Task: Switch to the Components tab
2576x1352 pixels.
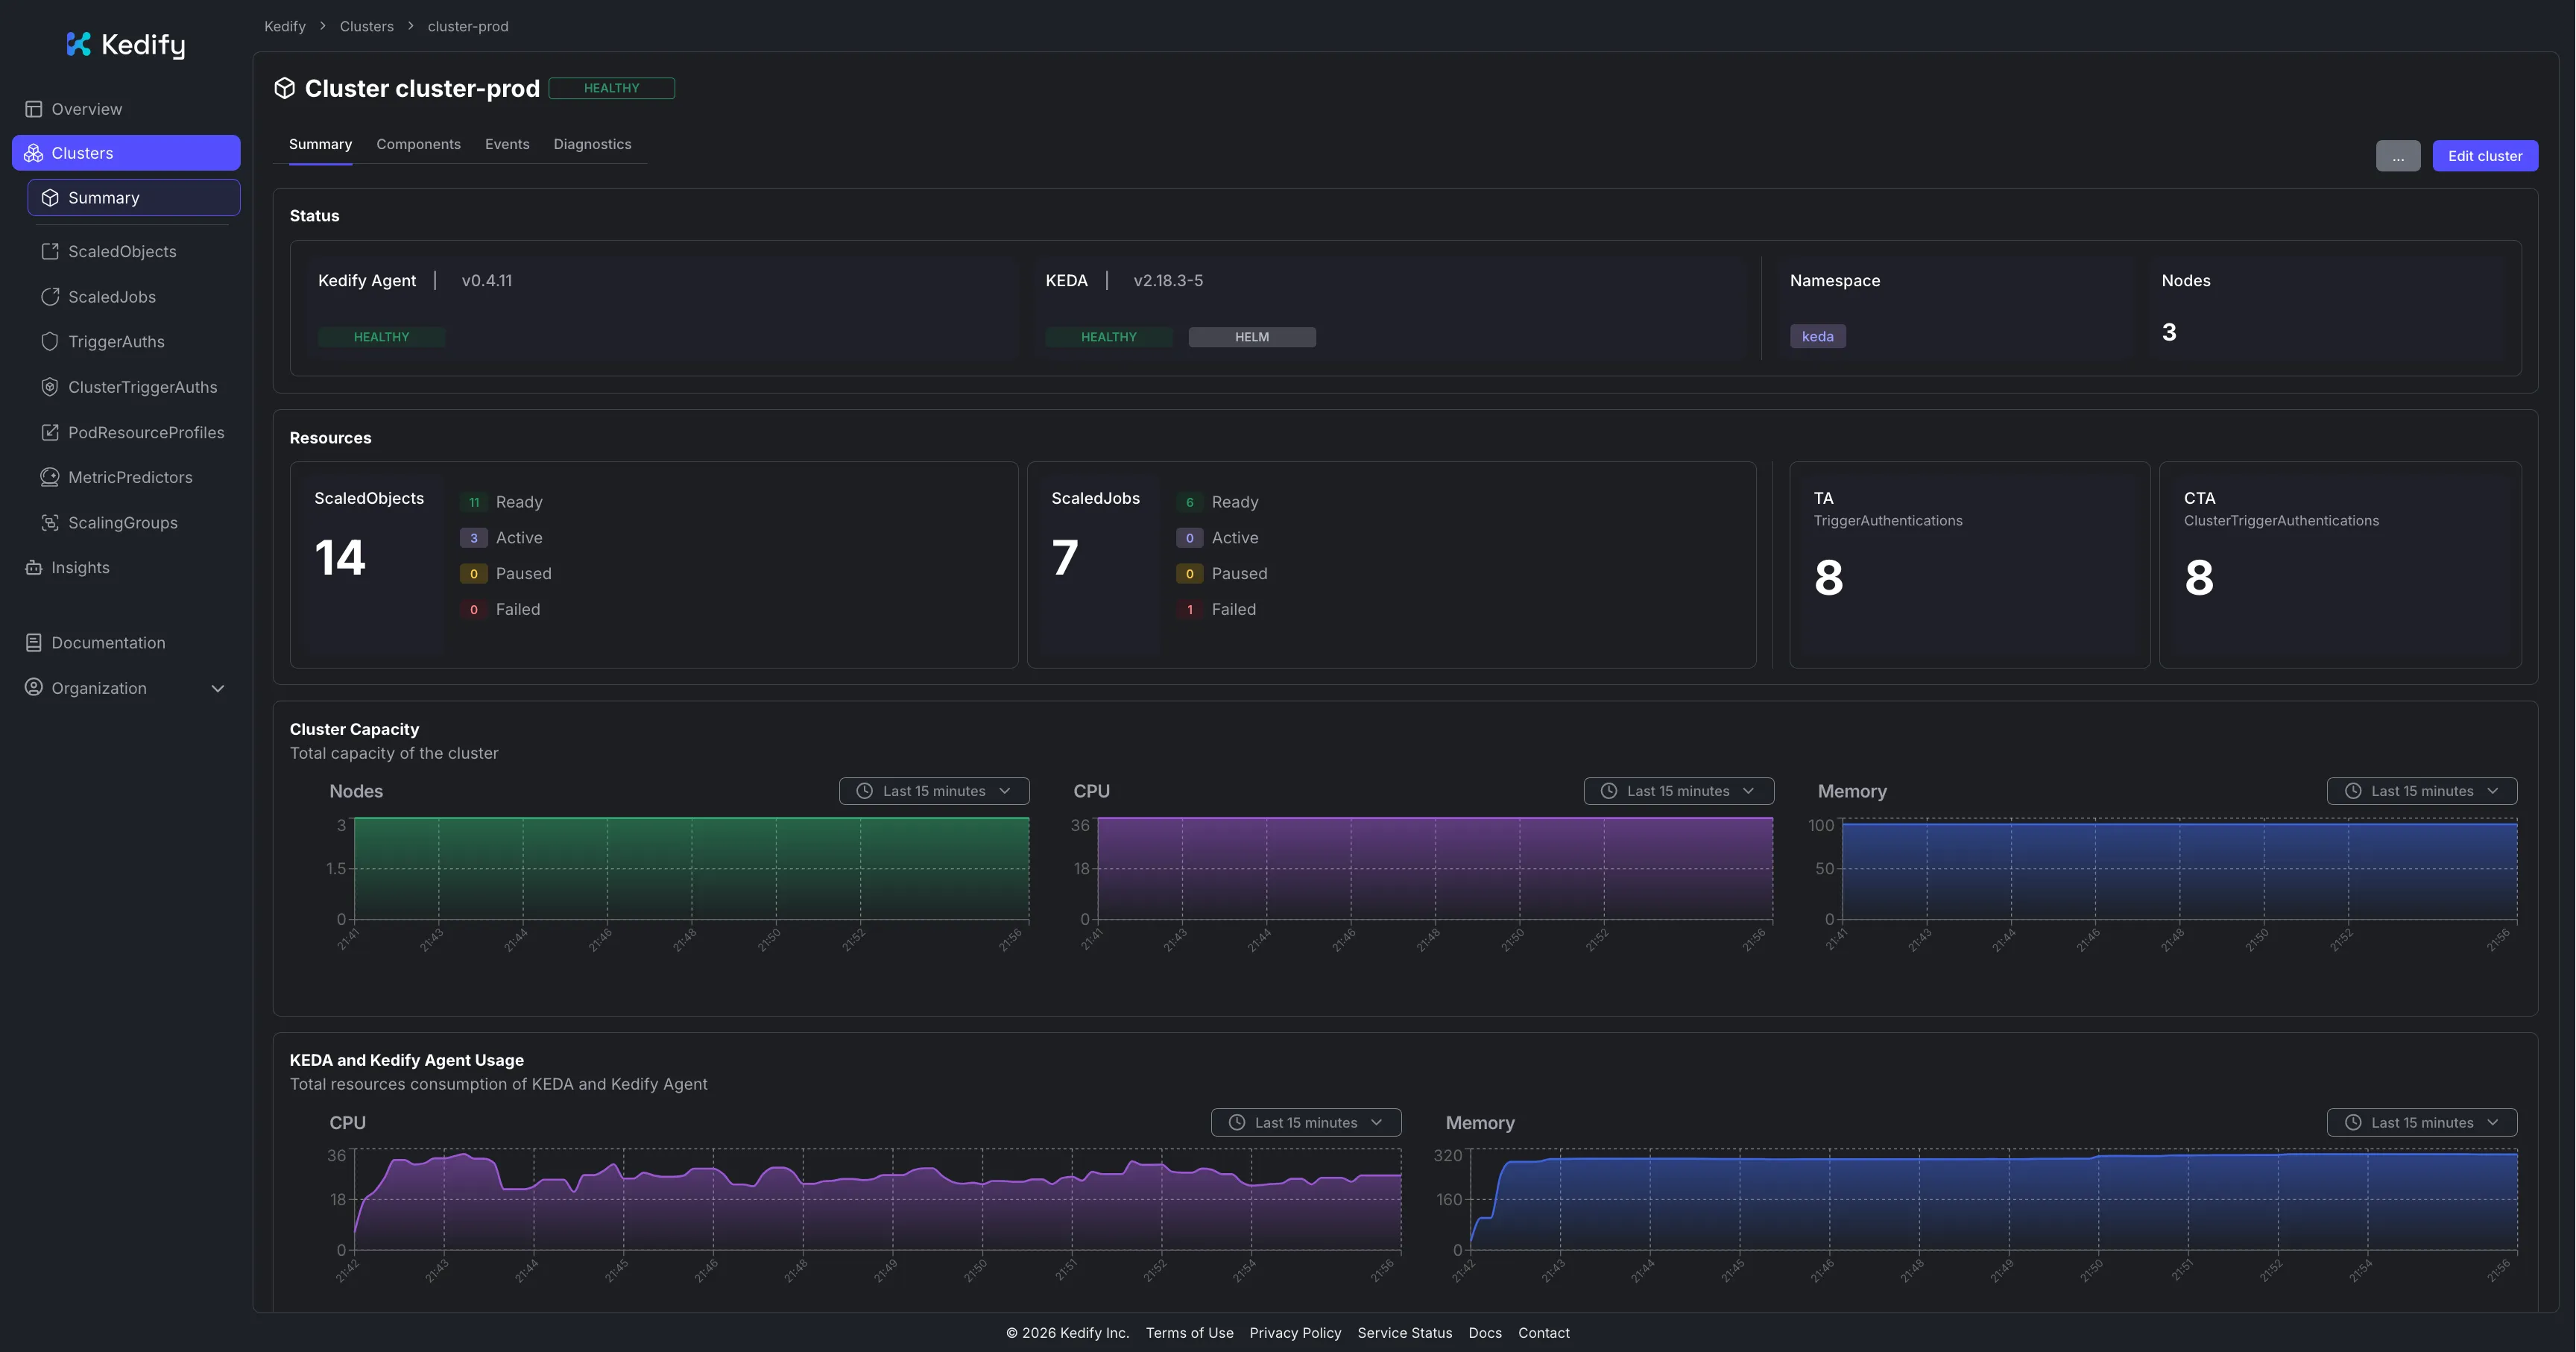Action: tap(418, 144)
